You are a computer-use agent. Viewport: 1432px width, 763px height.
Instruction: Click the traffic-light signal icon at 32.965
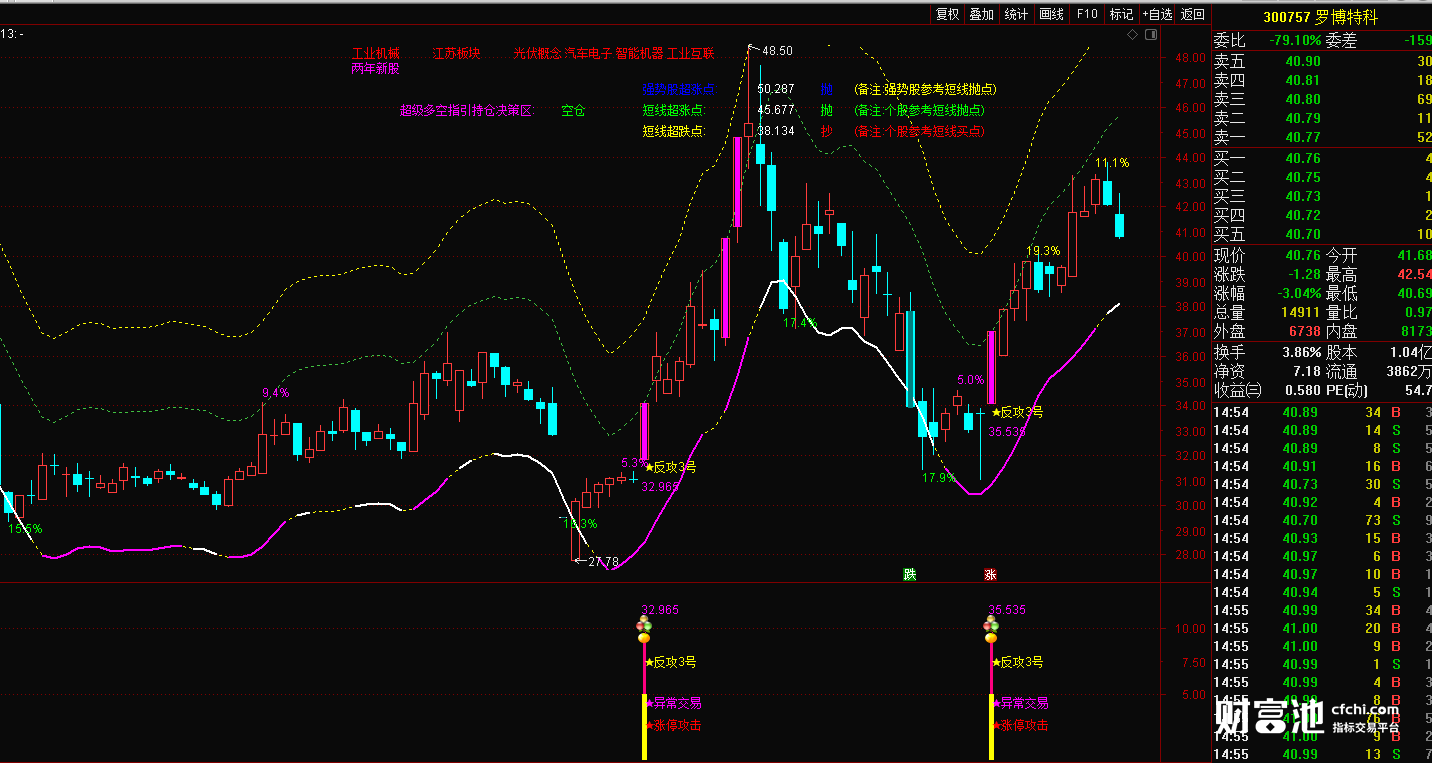click(644, 629)
